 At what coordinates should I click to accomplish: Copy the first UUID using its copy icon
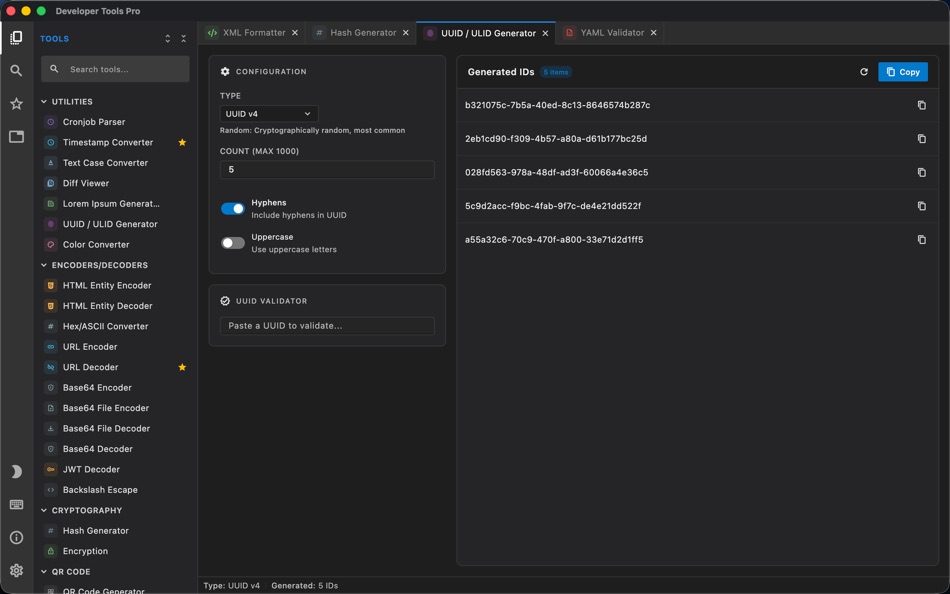tap(921, 105)
